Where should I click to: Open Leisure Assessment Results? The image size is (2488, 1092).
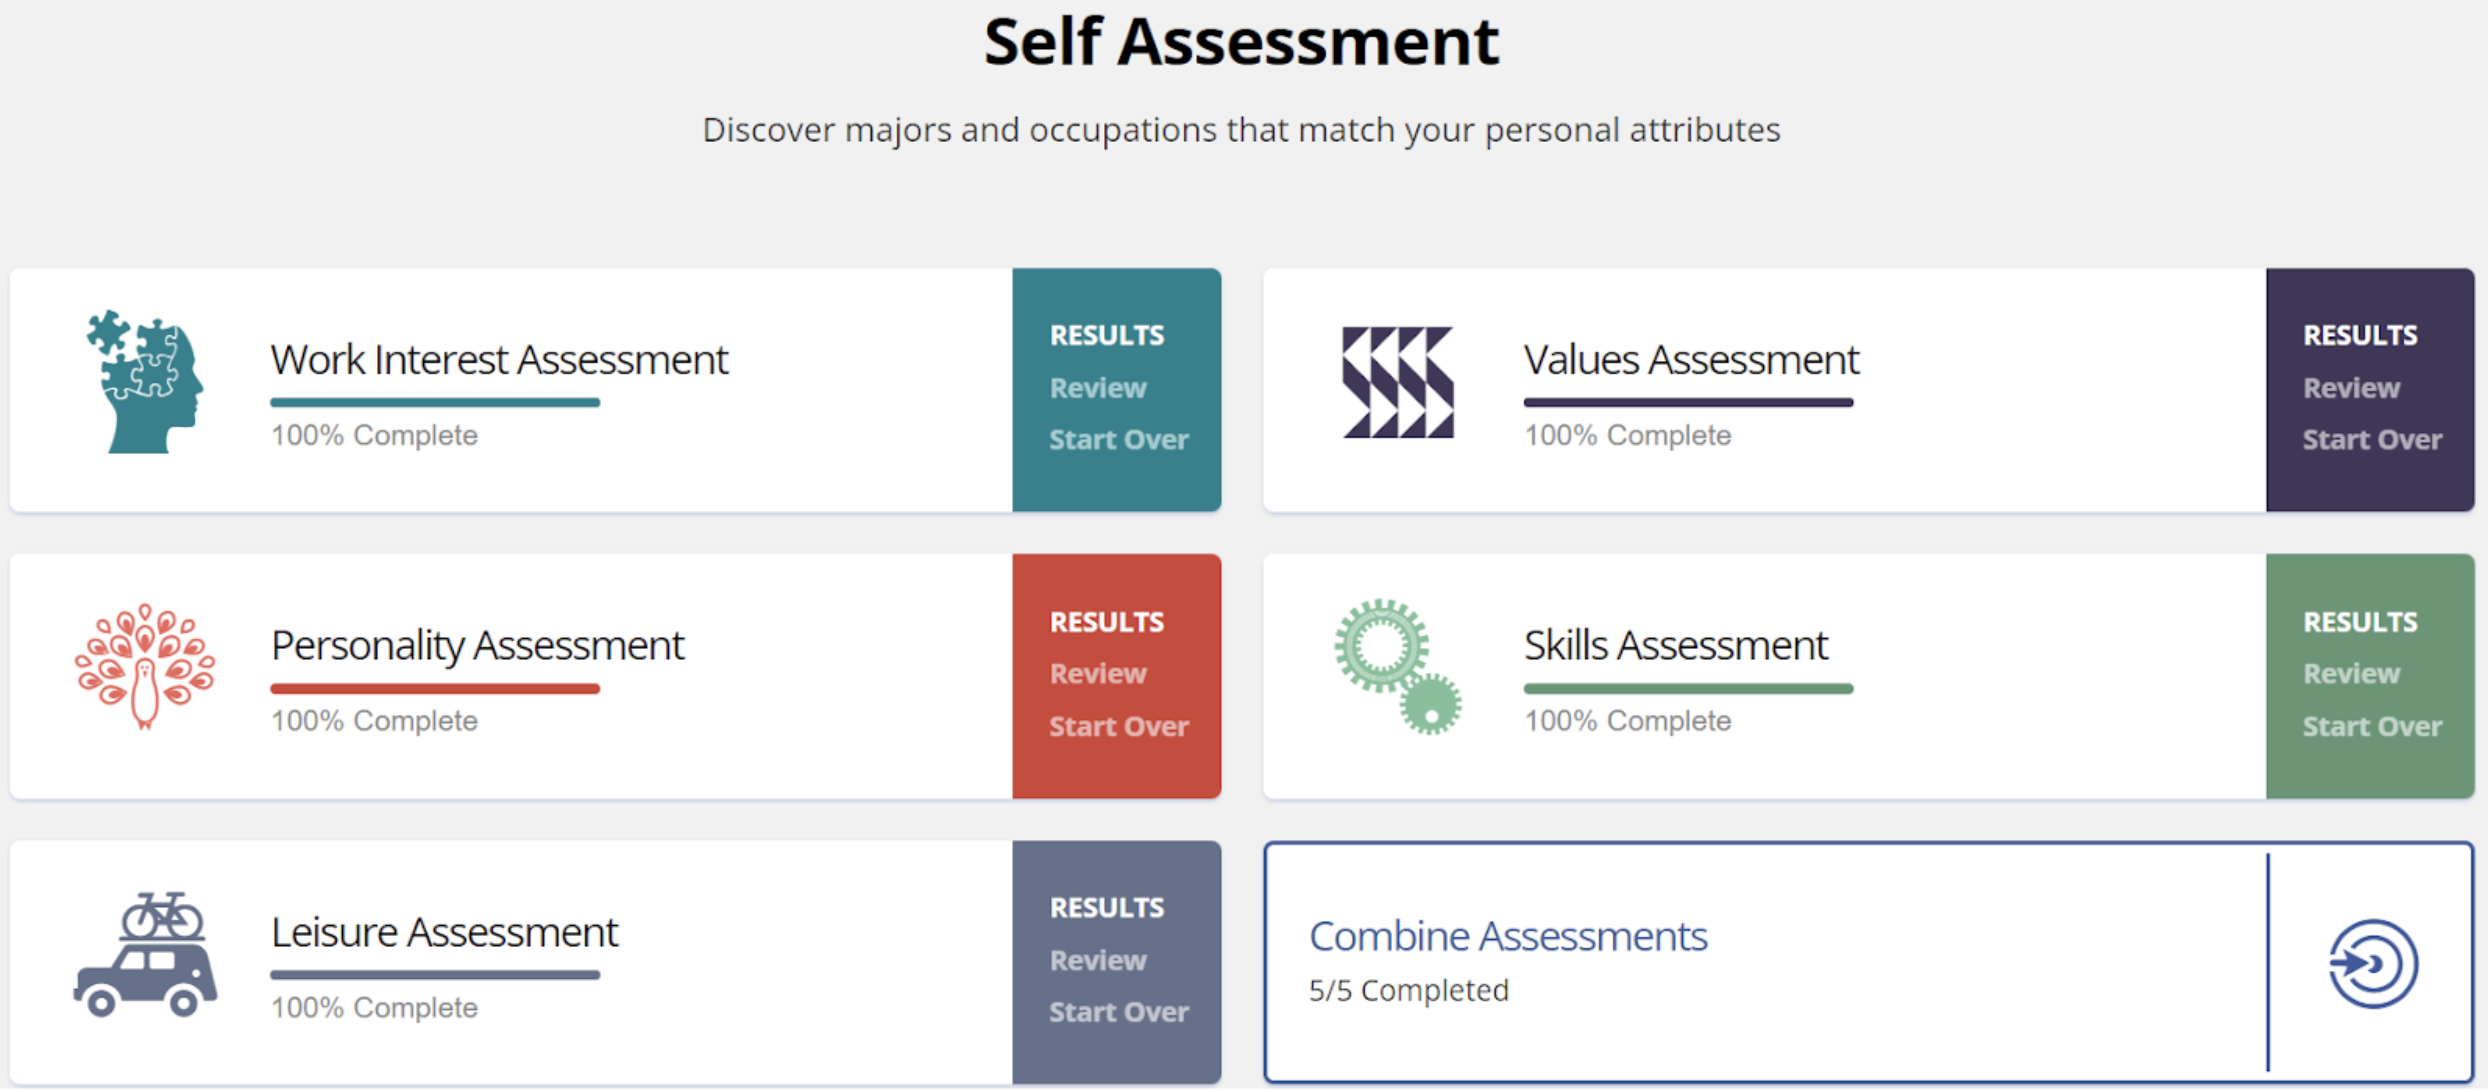pyautogui.click(x=1106, y=908)
